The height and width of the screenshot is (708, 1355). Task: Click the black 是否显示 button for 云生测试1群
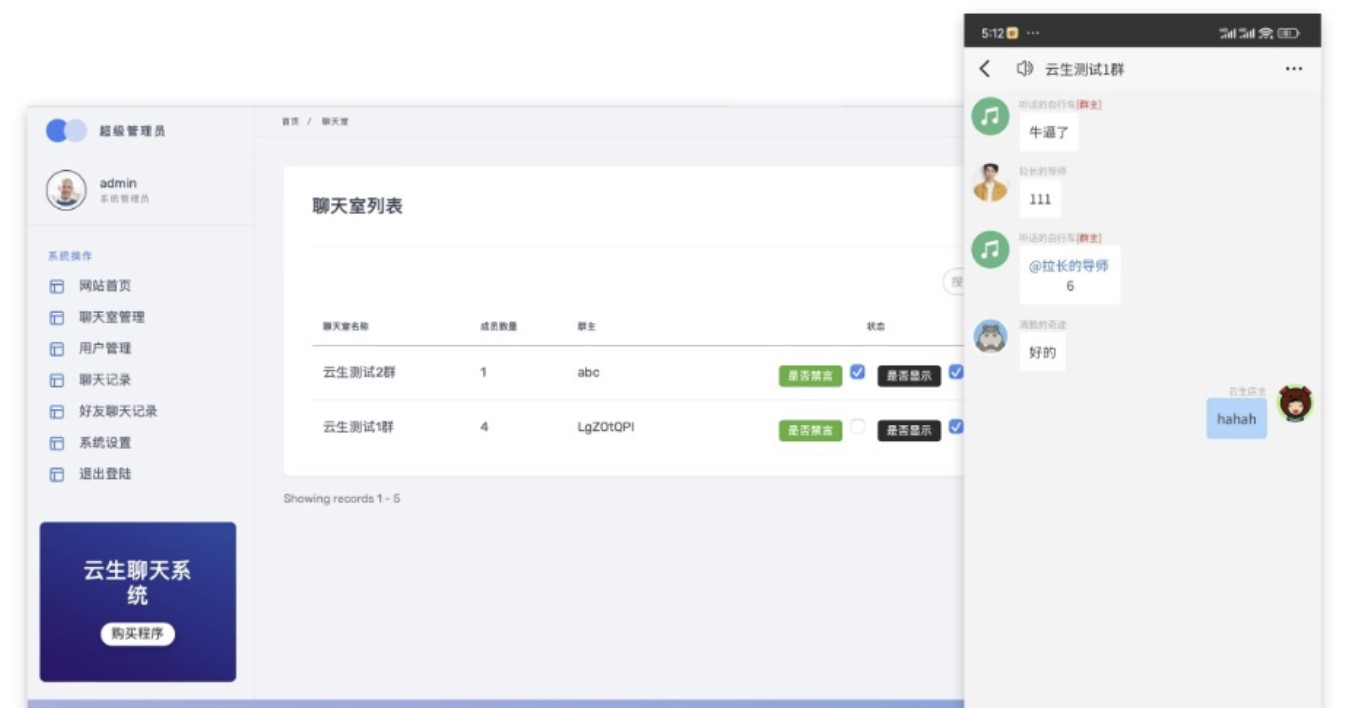[x=908, y=431]
